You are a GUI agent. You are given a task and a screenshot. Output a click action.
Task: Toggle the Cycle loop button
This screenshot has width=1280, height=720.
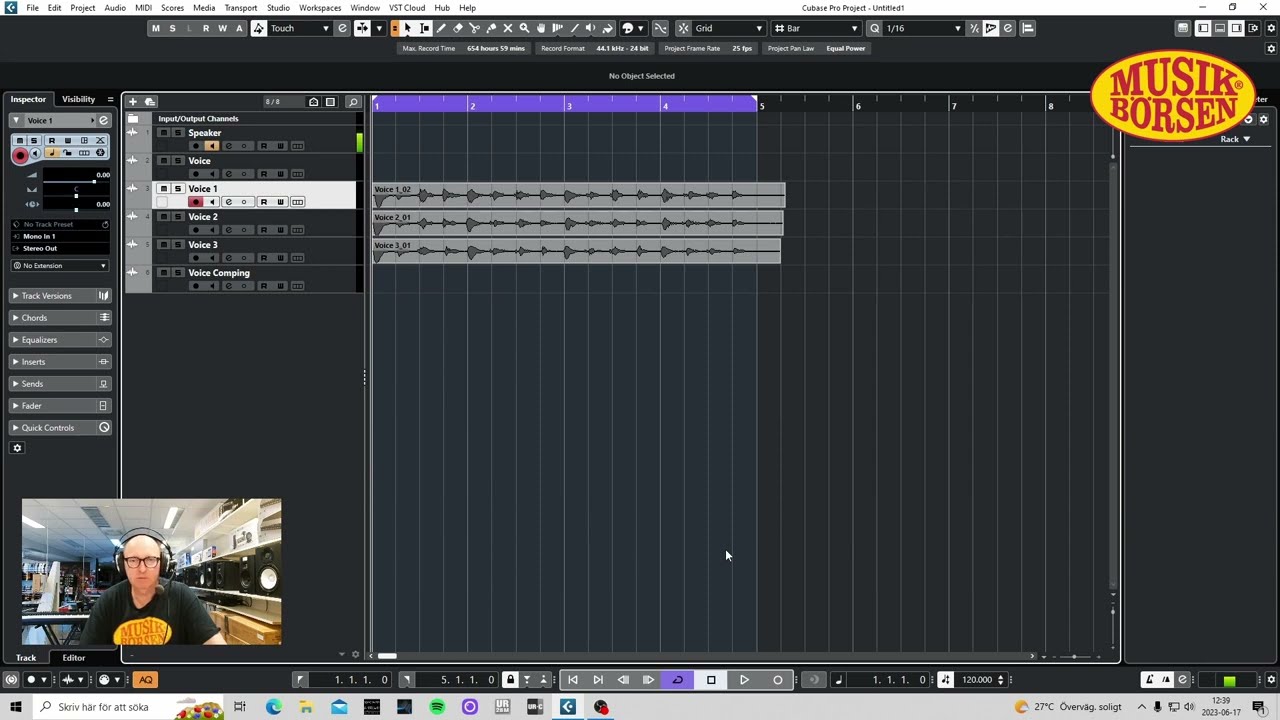(678, 680)
